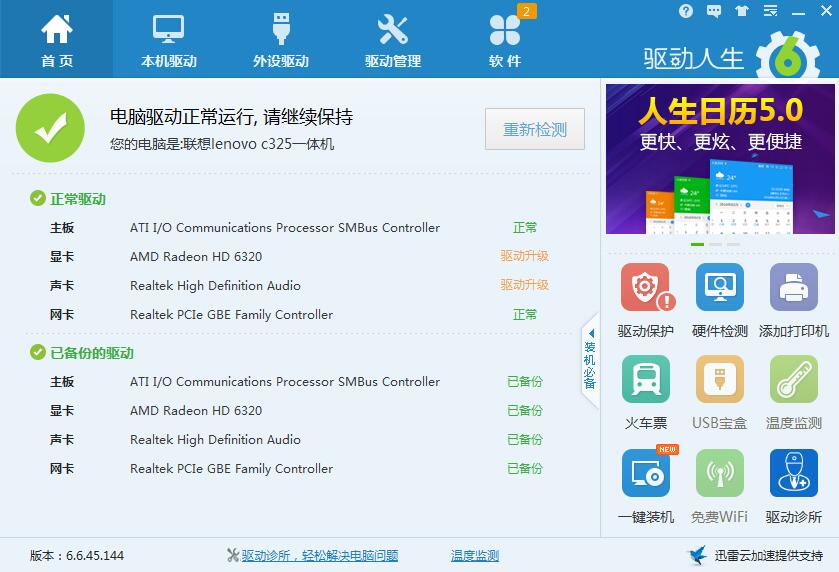
Task: Click the 已备份的驱动 section checkmark icon
Action: (x=37, y=353)
